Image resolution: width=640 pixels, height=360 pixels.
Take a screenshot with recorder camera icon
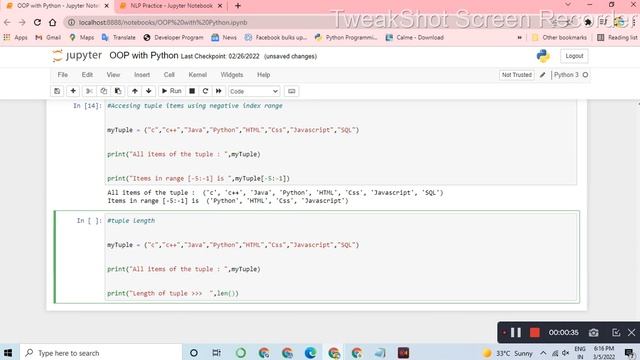pos(593,333)
